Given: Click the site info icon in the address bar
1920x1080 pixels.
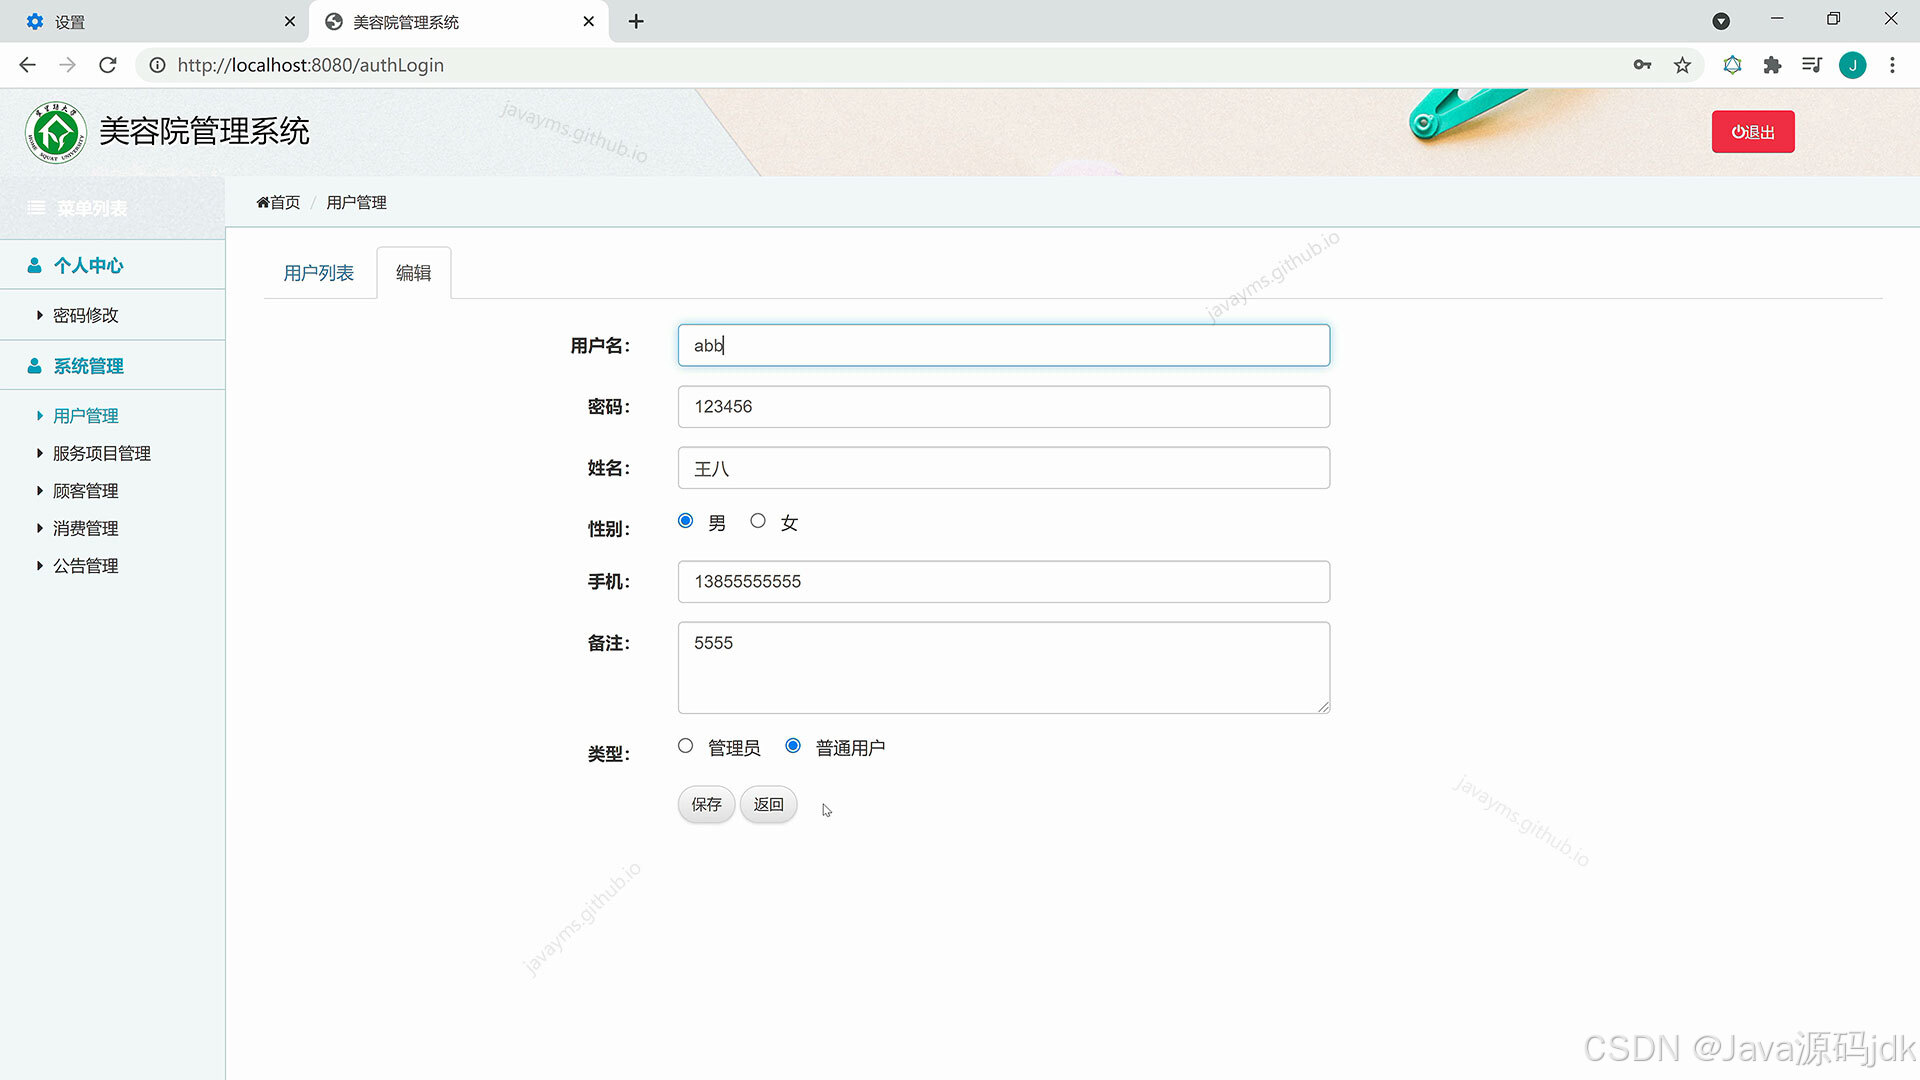Looking at the screenshot, I should click(x=157, y=65).
